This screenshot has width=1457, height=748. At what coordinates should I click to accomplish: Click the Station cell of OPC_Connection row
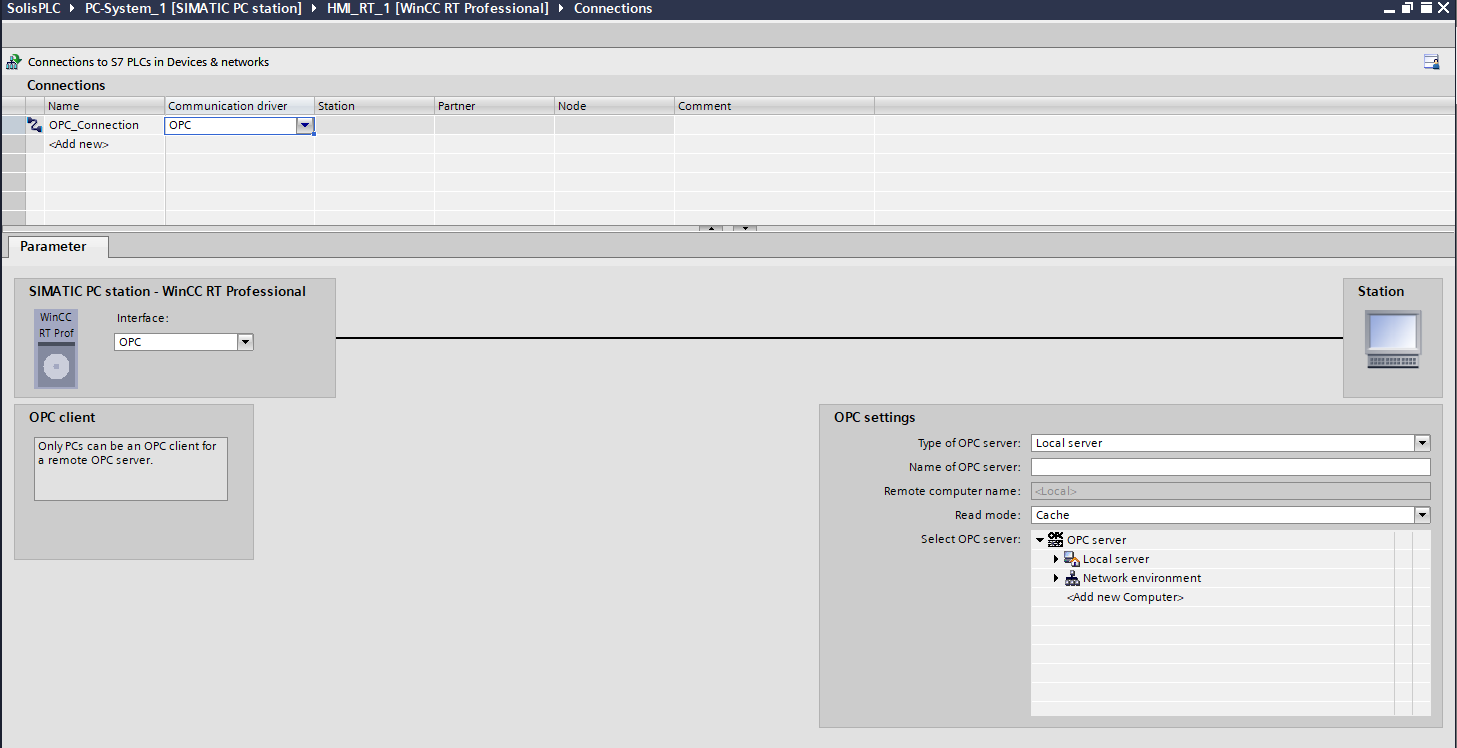[374, 126]
